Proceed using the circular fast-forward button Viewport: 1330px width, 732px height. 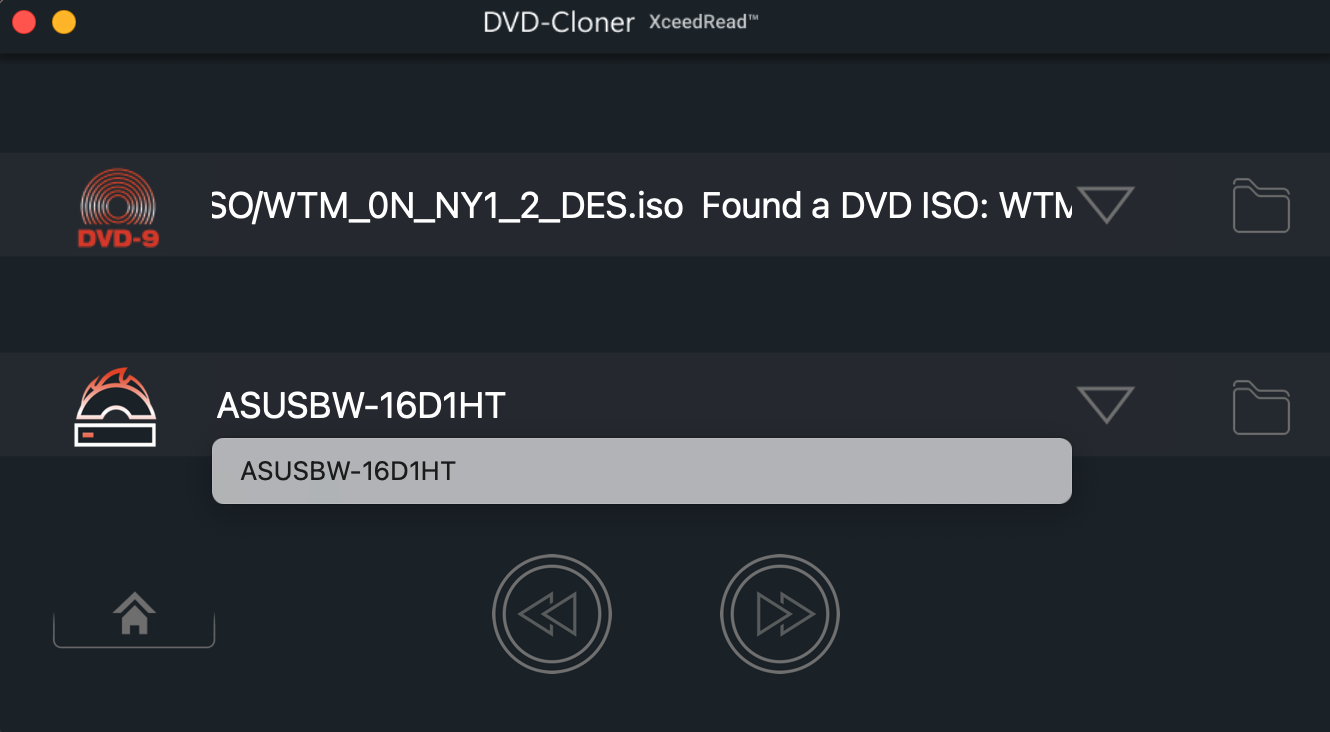(x=780, y=614)
